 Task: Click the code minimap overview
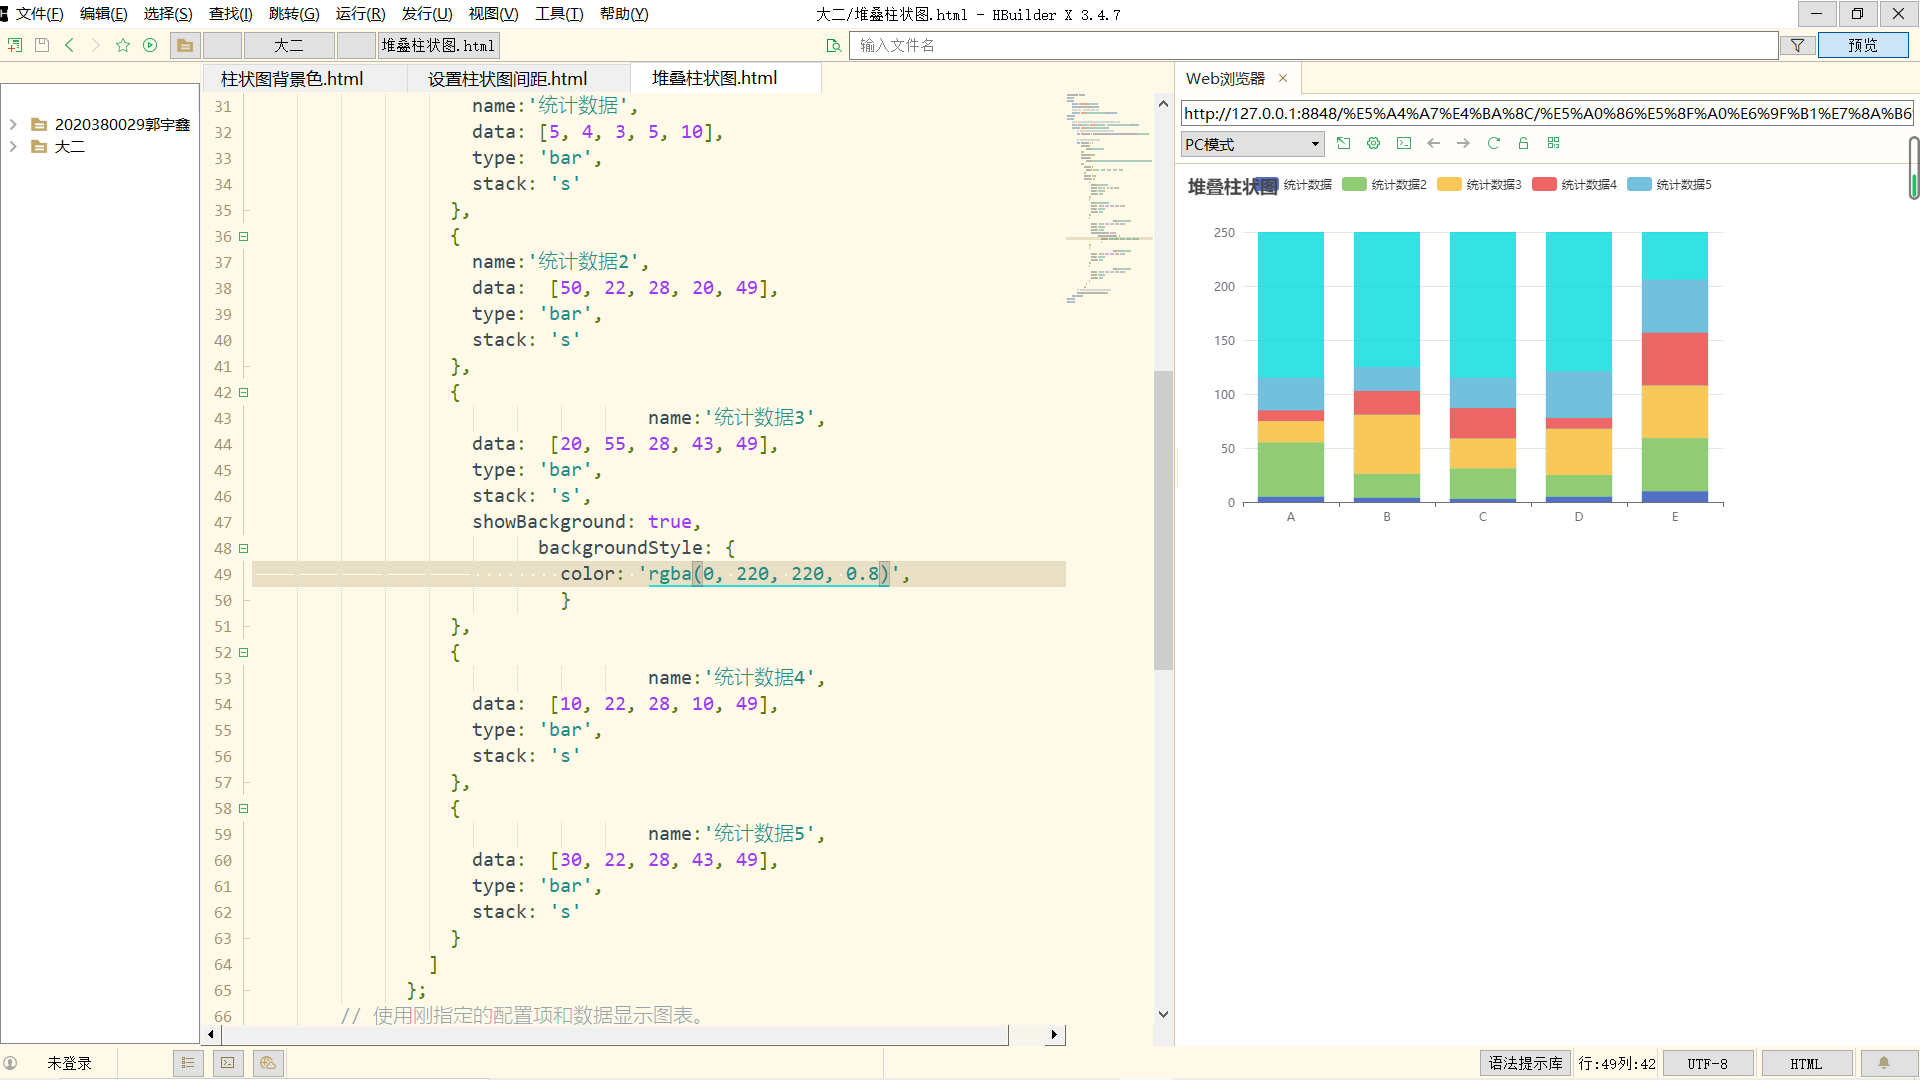point(1109,198)
